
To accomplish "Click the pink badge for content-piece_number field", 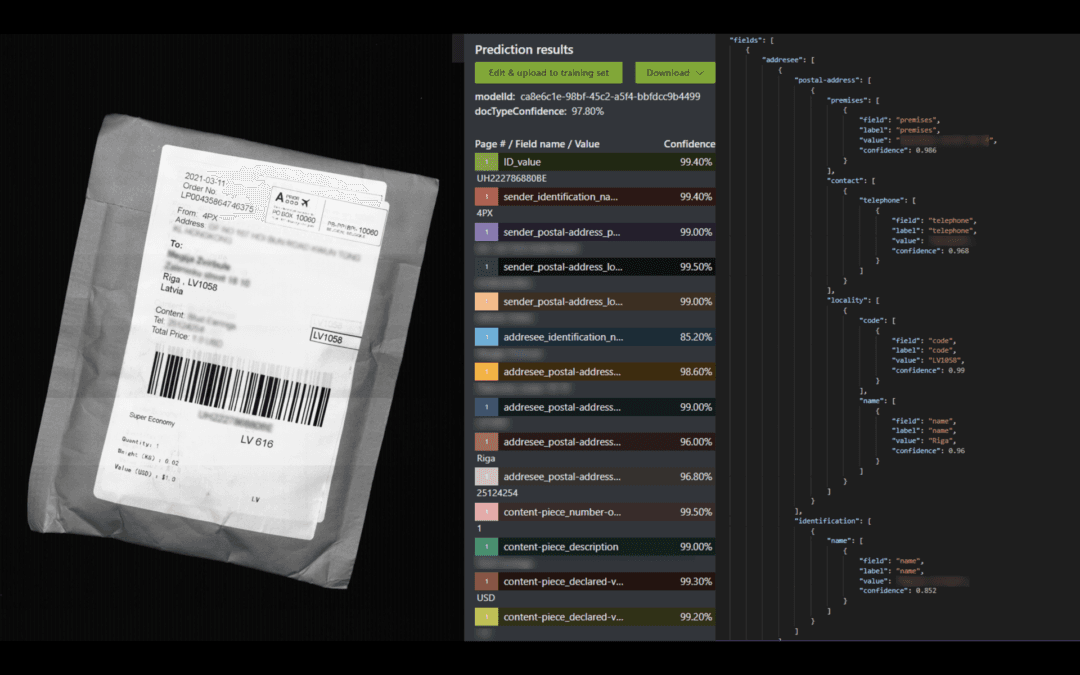I will 486,512.
